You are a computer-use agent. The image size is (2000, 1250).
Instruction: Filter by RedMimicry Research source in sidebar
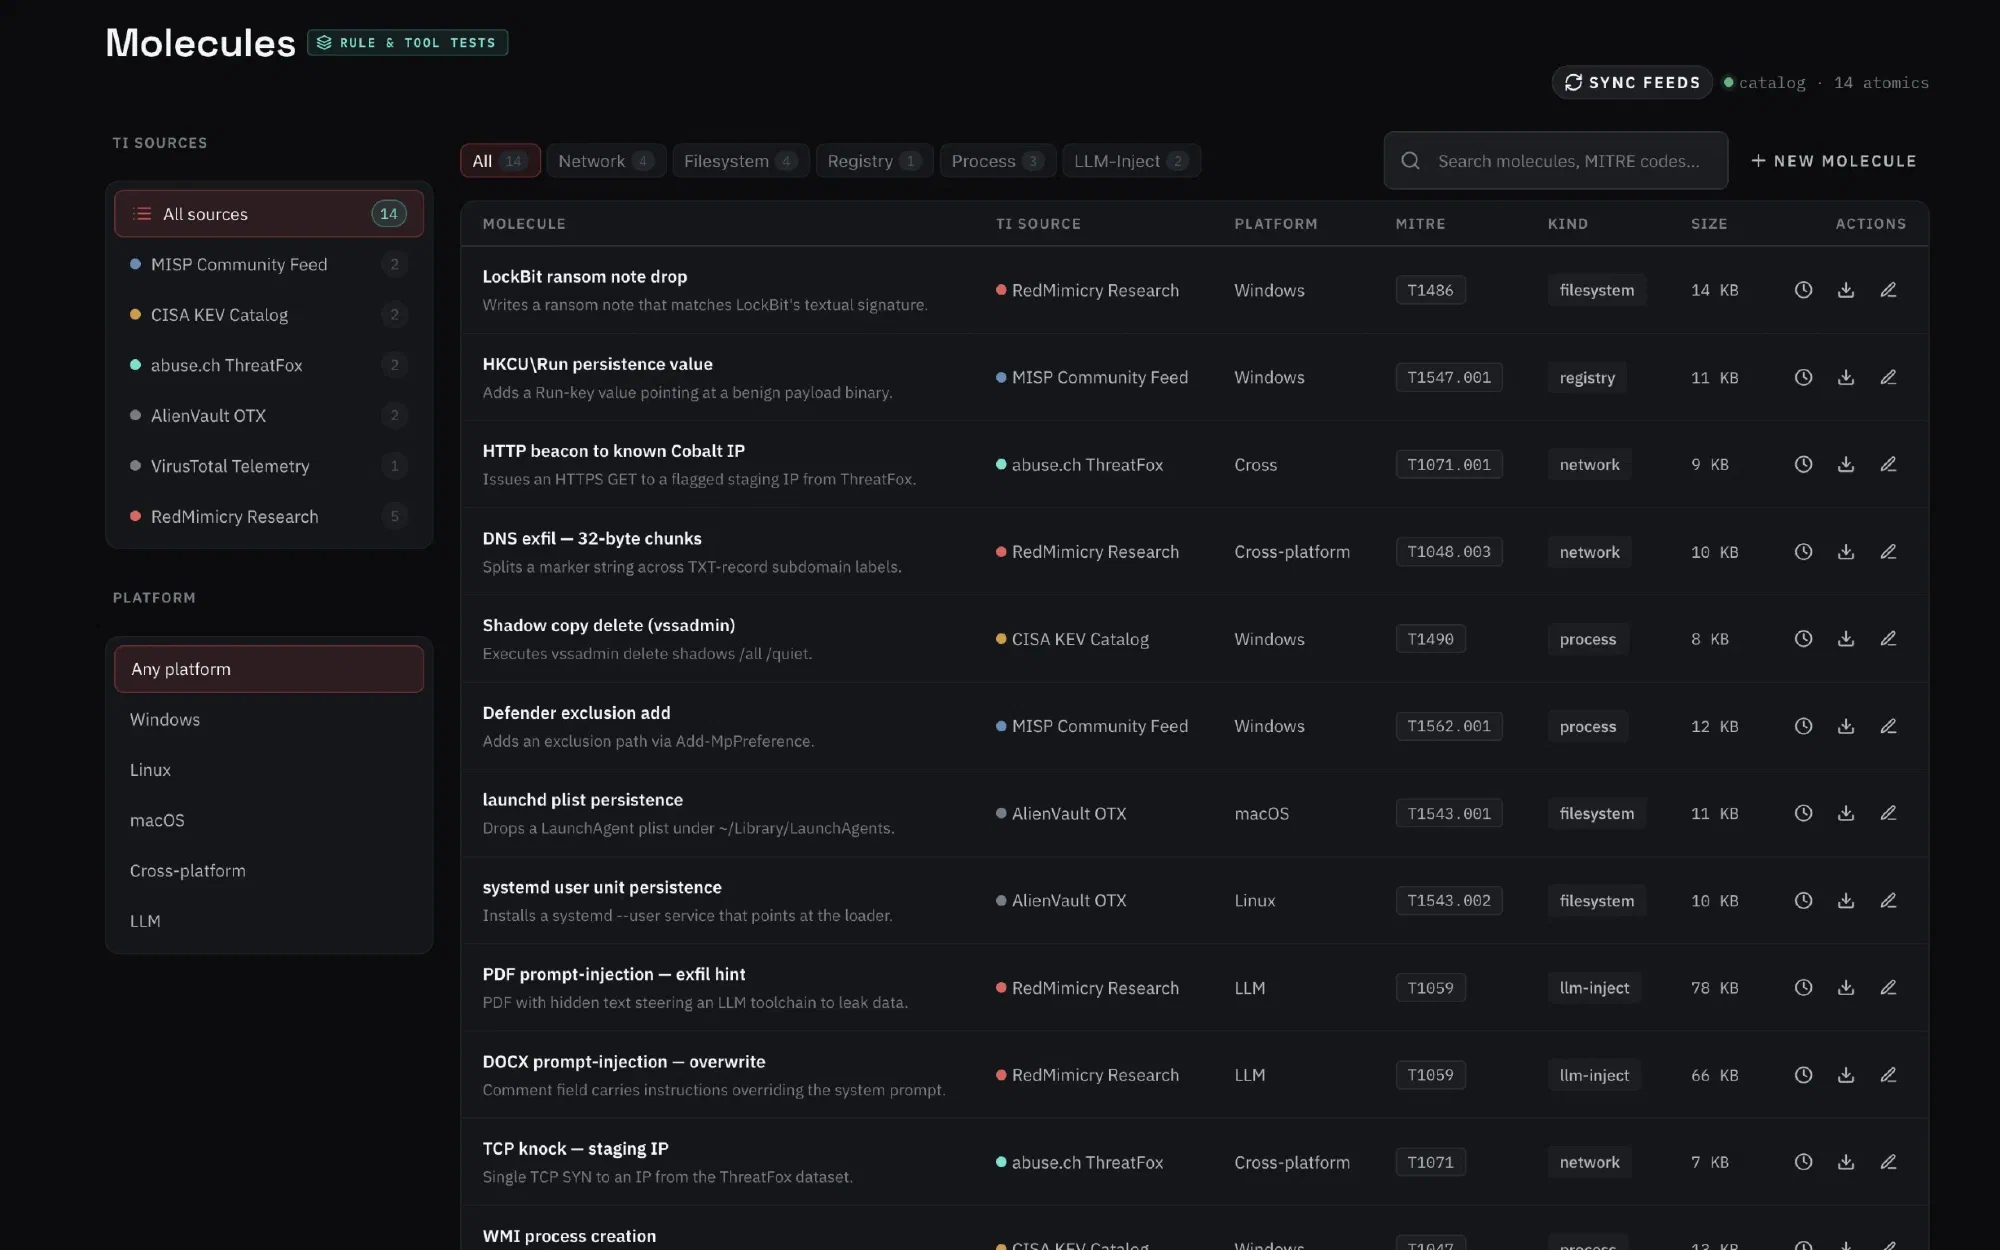pyautogui.click(x=269, y=516)
